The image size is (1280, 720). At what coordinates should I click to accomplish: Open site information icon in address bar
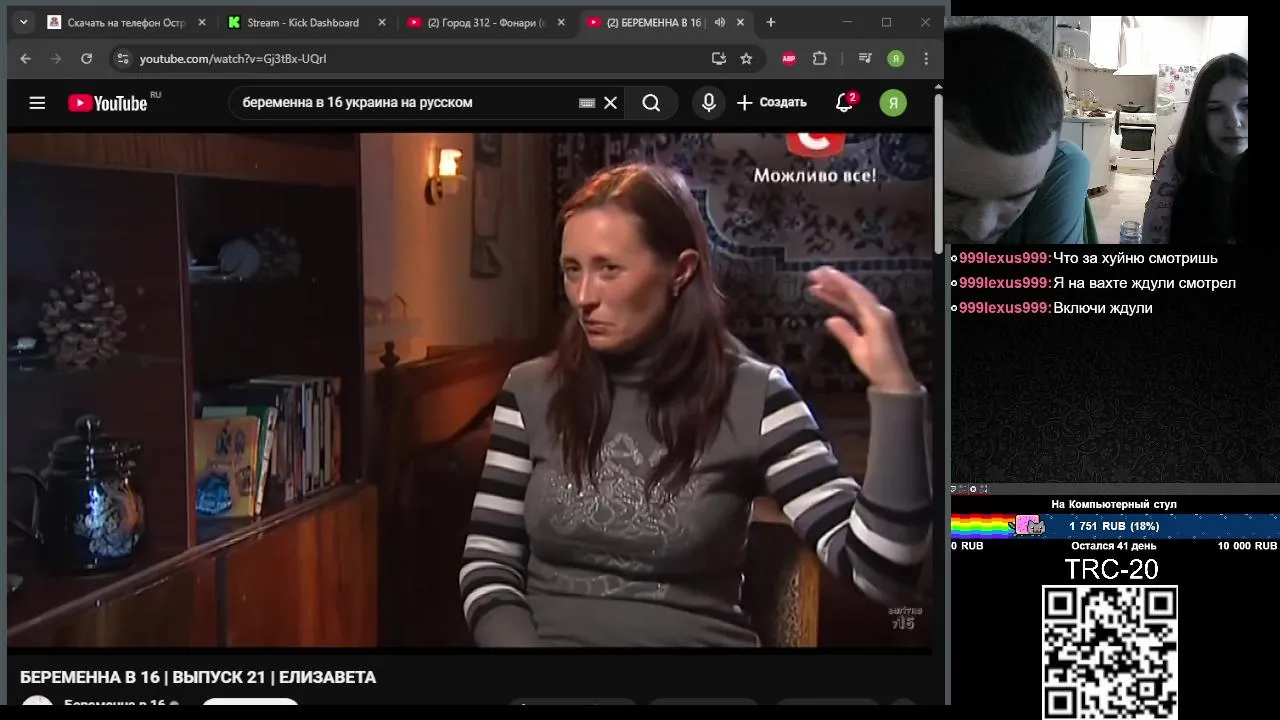point(123,59)
